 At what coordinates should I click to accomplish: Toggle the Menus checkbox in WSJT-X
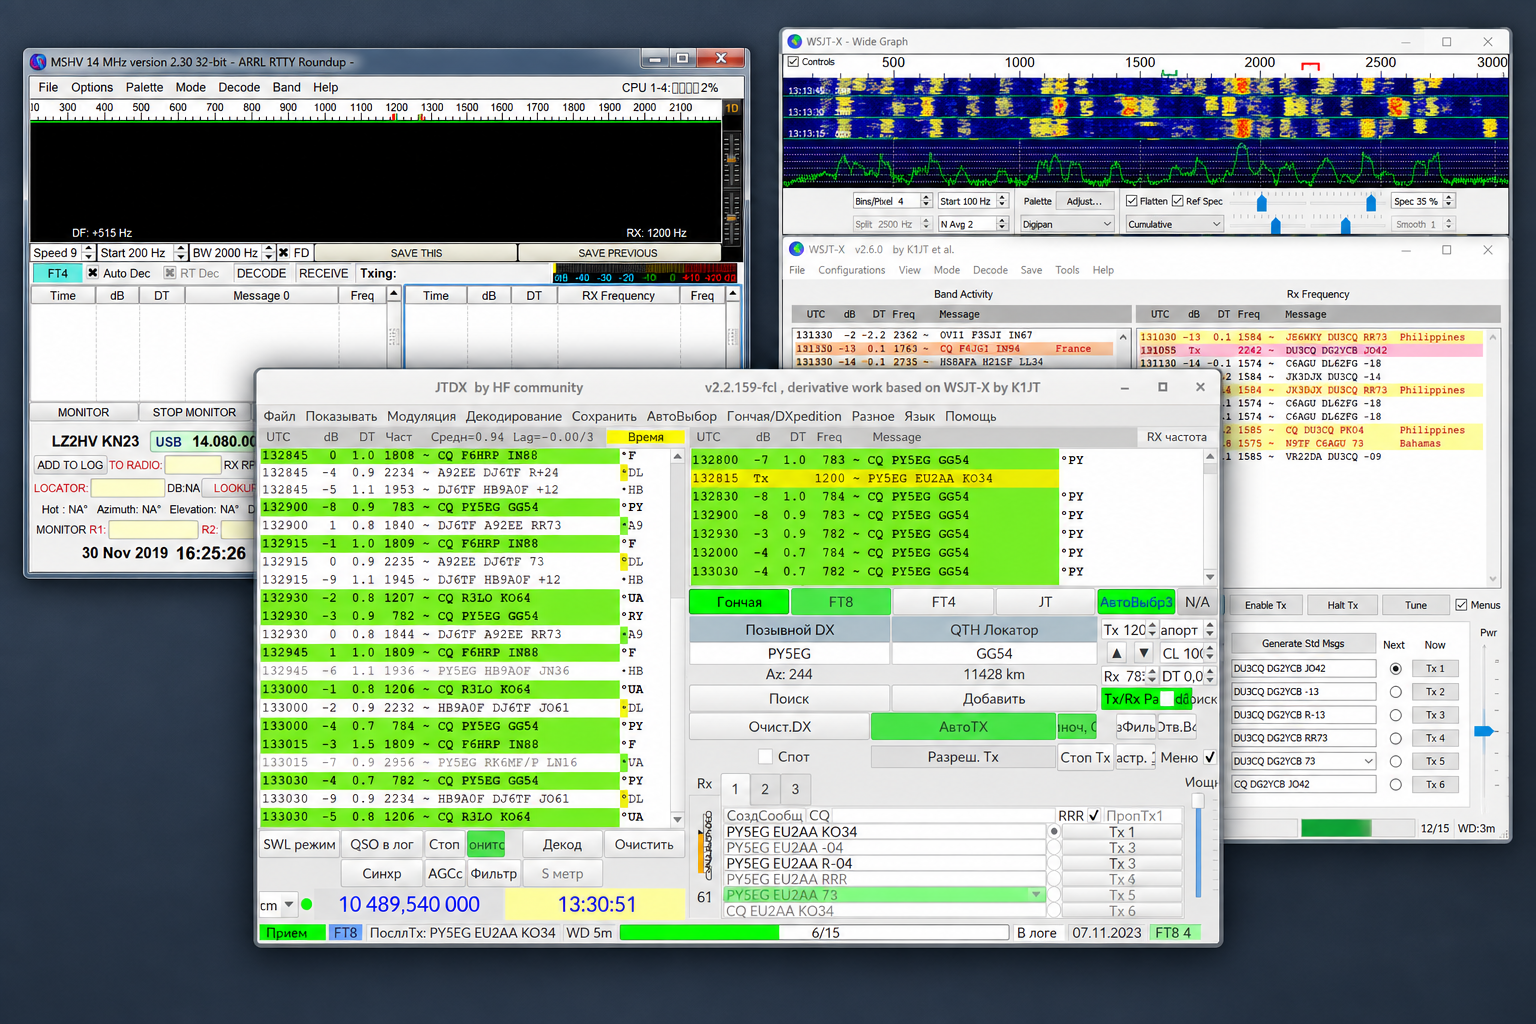pyautogui.click(x=1462, y=605)
